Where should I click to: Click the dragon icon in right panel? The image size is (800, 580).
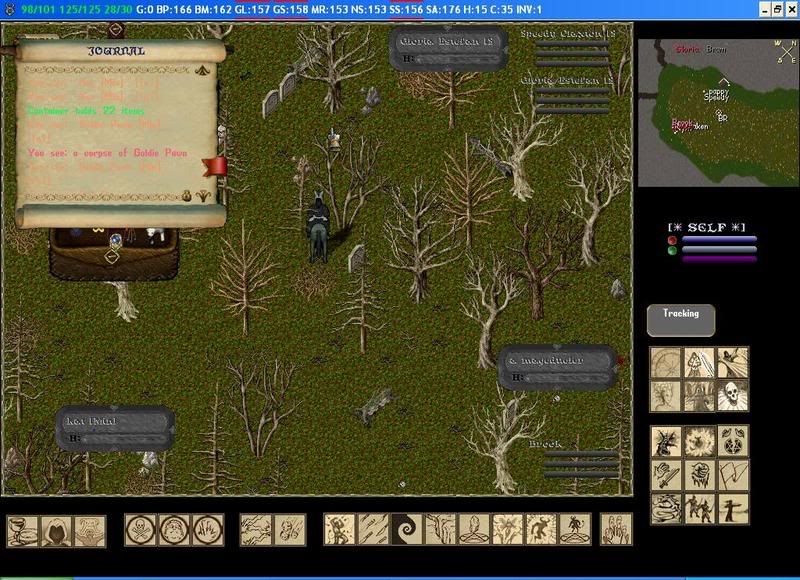(666, 441)
